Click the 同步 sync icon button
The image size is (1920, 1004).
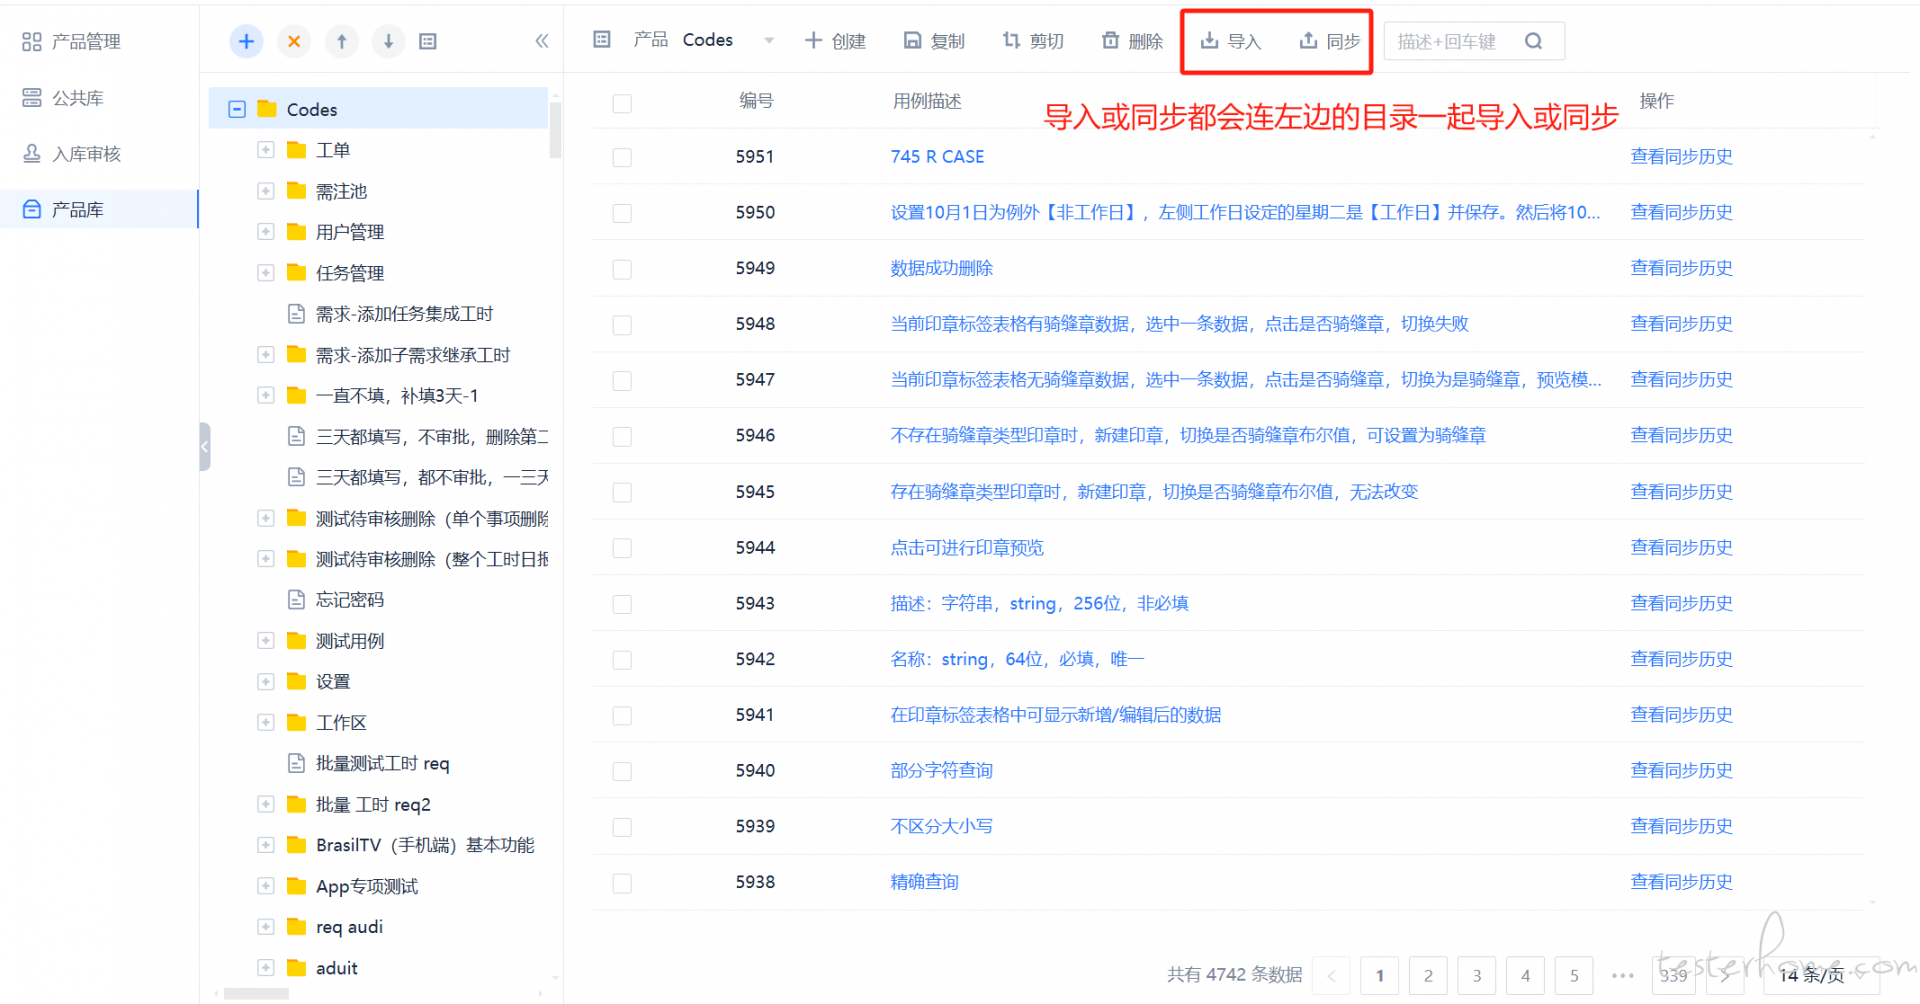coord(1329,41)
